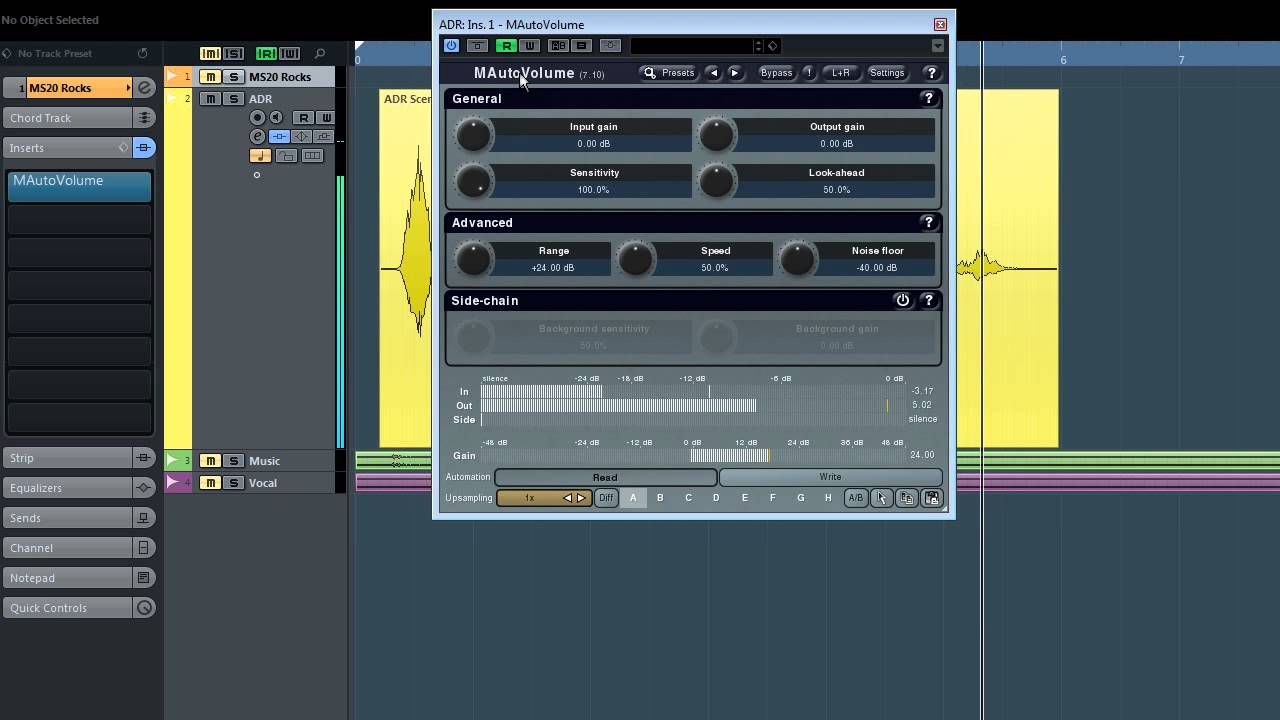Image resolution: width=1280 pixels, height=720 pixels.
Task: Collapse the Inserts inspector section
Action: click(x=69, y=148)
